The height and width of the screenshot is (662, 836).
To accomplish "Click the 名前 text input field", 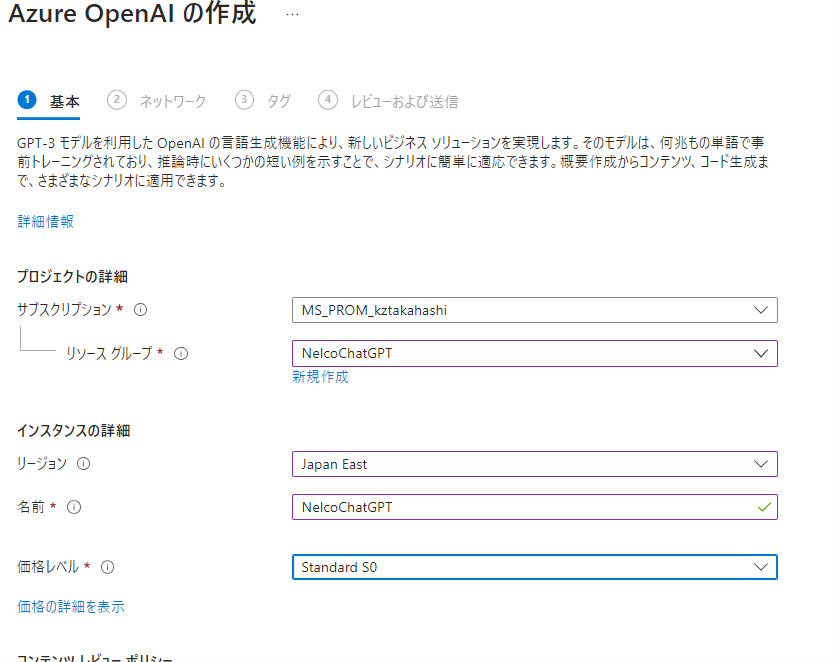I will (520, 507).
